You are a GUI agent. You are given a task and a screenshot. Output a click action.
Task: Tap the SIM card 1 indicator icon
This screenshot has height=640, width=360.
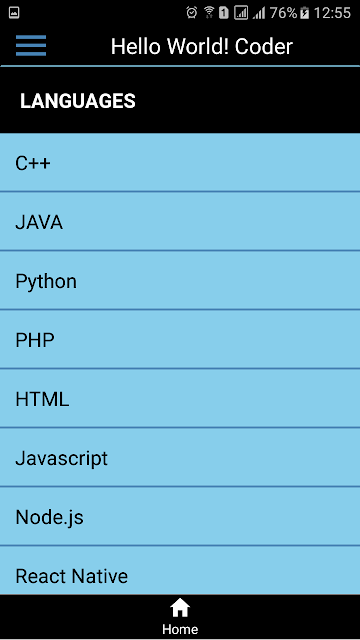tap(224, 13)
